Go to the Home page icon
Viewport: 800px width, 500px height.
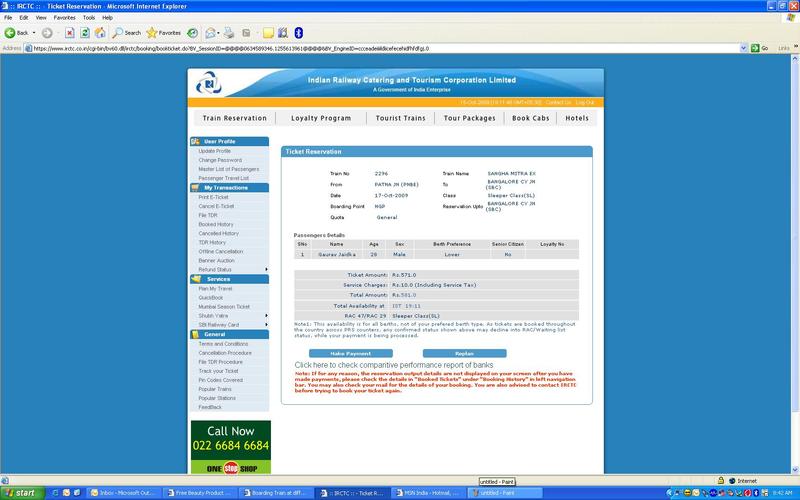[x=101, y=33]
